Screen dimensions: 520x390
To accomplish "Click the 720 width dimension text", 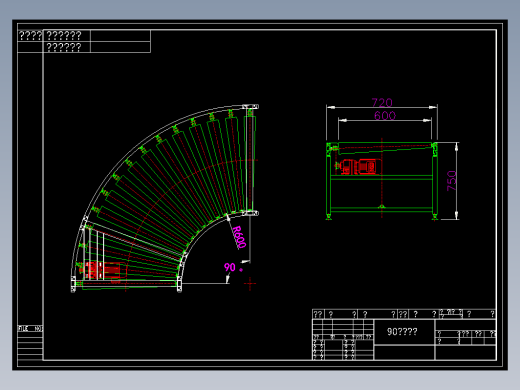I will pos(382,102).
